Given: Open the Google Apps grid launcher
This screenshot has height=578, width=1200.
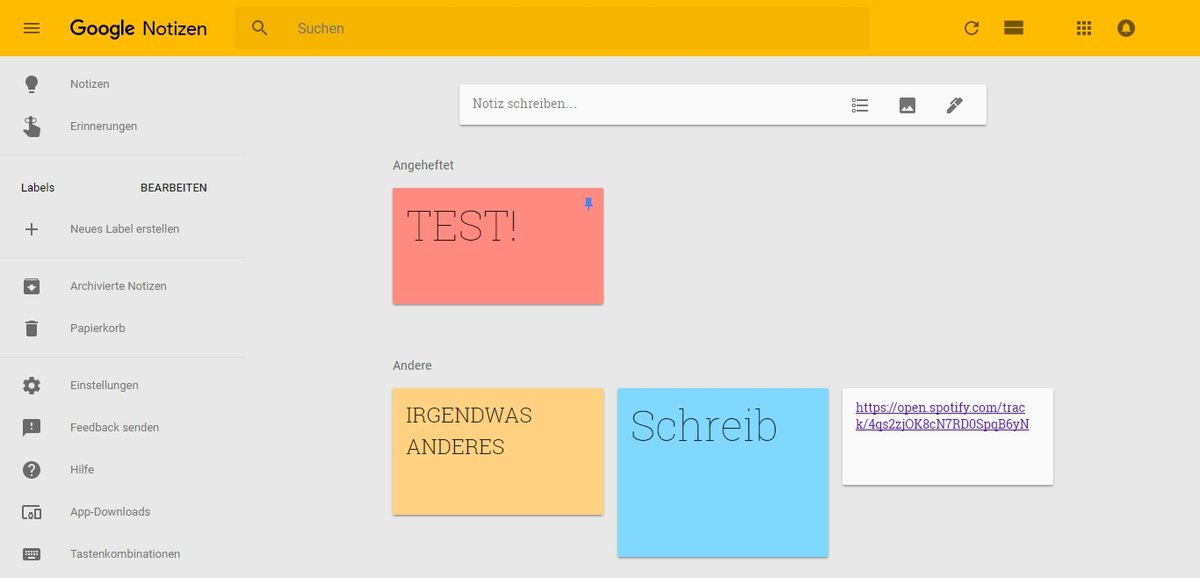Looking at the screenshot, I should pyautogui.click(x=1083, y=28).
